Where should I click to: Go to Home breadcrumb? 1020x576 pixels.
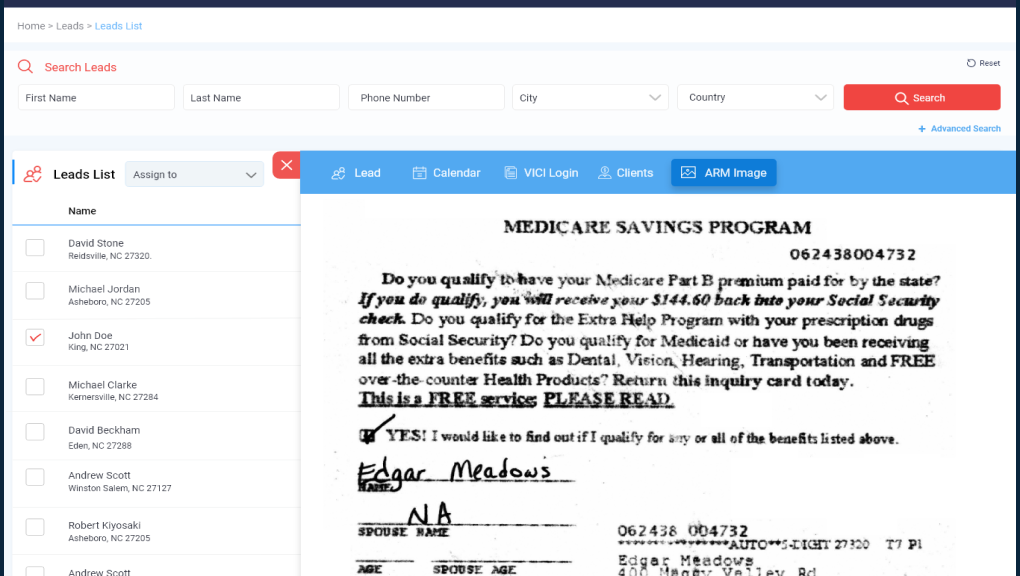[31, 26]
